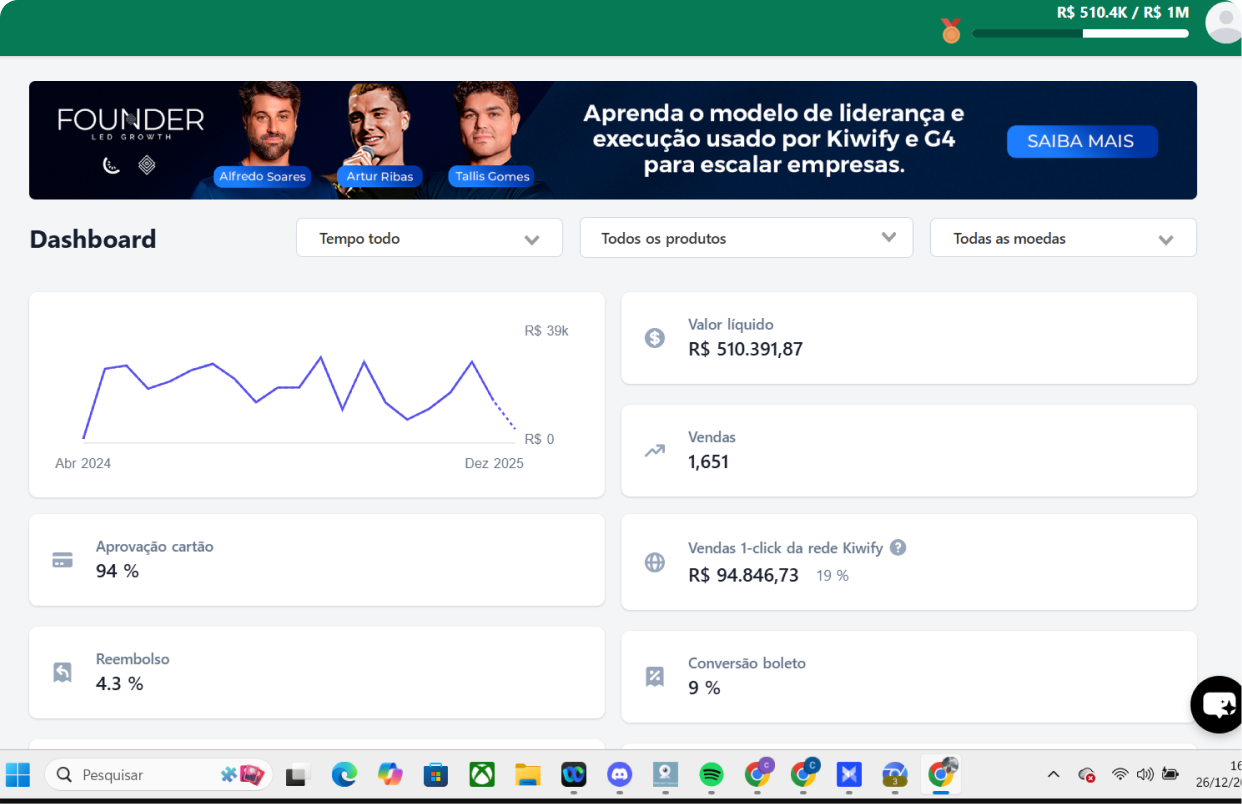The height and width of the screenshot is (804, 1242).
Task: Click the Vendas trend arrow icon
Action: point(654,450)
